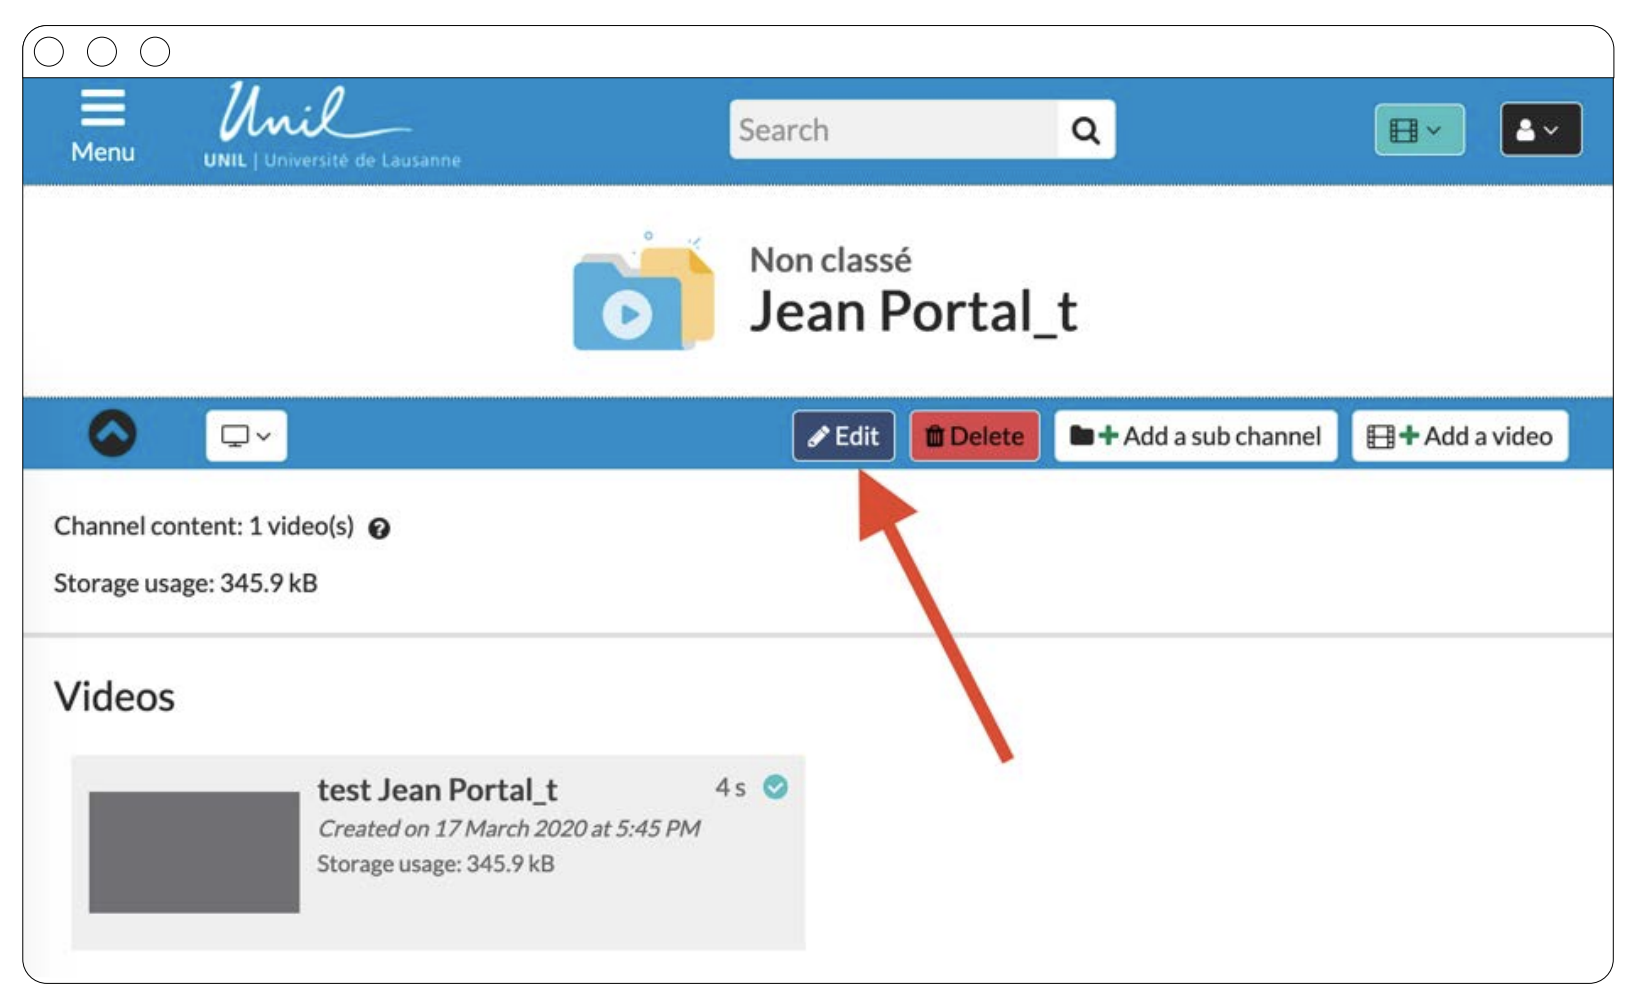This screenshot has width=1630, height=996.
Task: Click the Jean Portal_t channel title
Action: (x=913, y=312)
